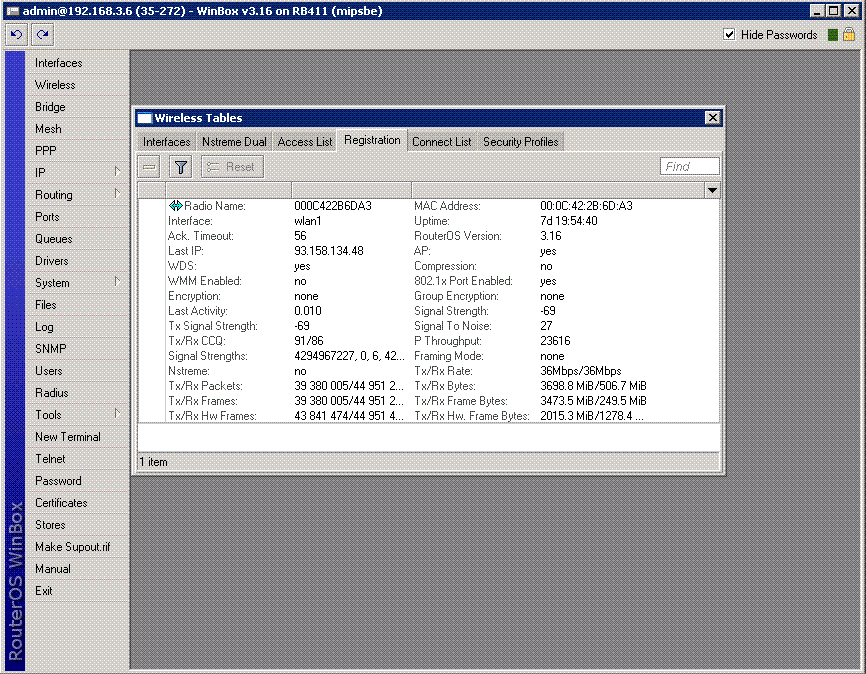Select the Interfaces sidebar menu item

click(x=59, y=63)
